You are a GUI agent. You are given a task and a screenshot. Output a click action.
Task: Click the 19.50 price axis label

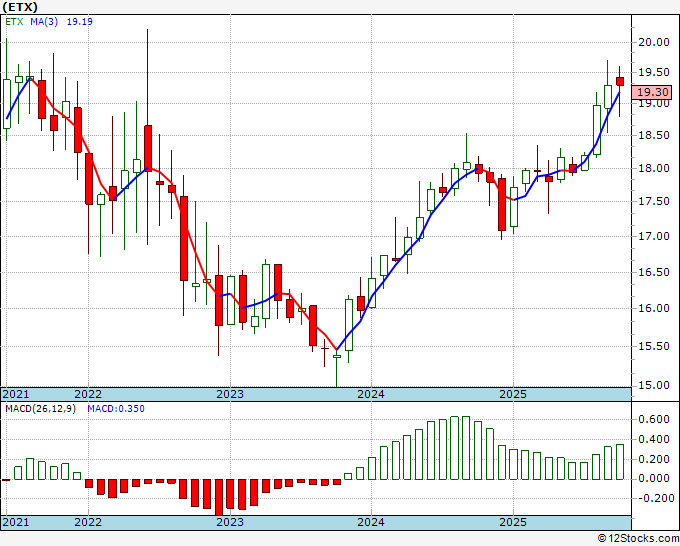[654, 72]
